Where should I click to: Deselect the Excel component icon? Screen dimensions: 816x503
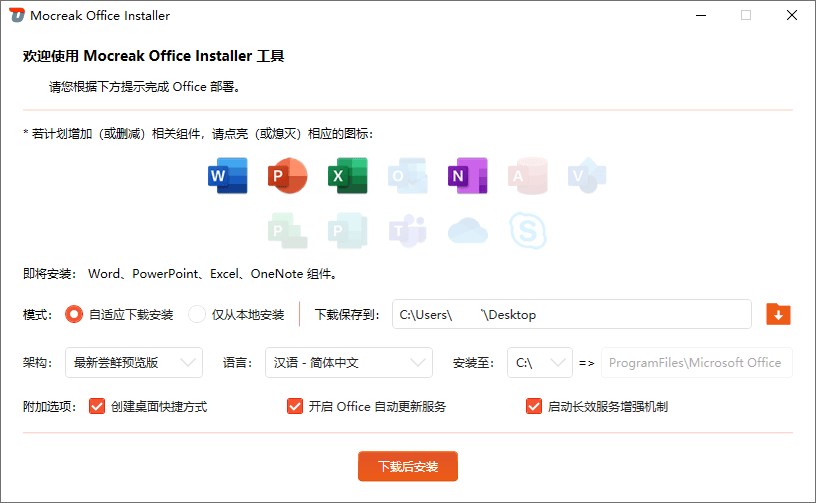[347, 176]
